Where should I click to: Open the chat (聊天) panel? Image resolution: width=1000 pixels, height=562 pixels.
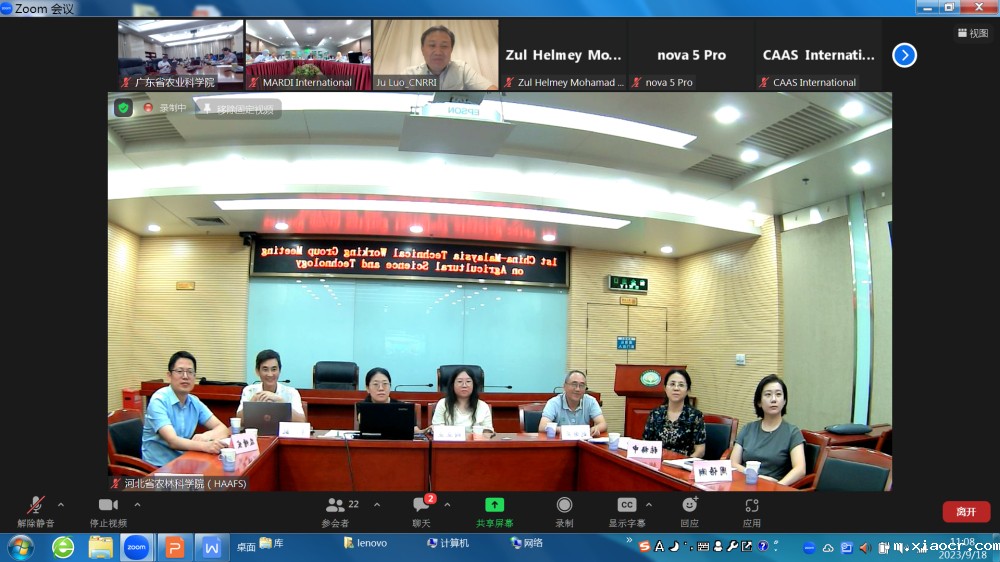point(422,506)
